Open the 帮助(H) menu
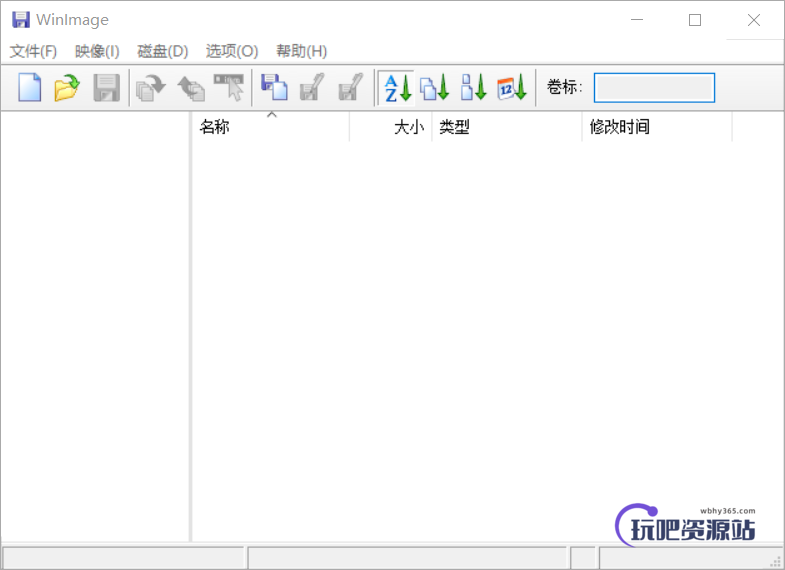785x570 pixels. (x=301, y=51)
